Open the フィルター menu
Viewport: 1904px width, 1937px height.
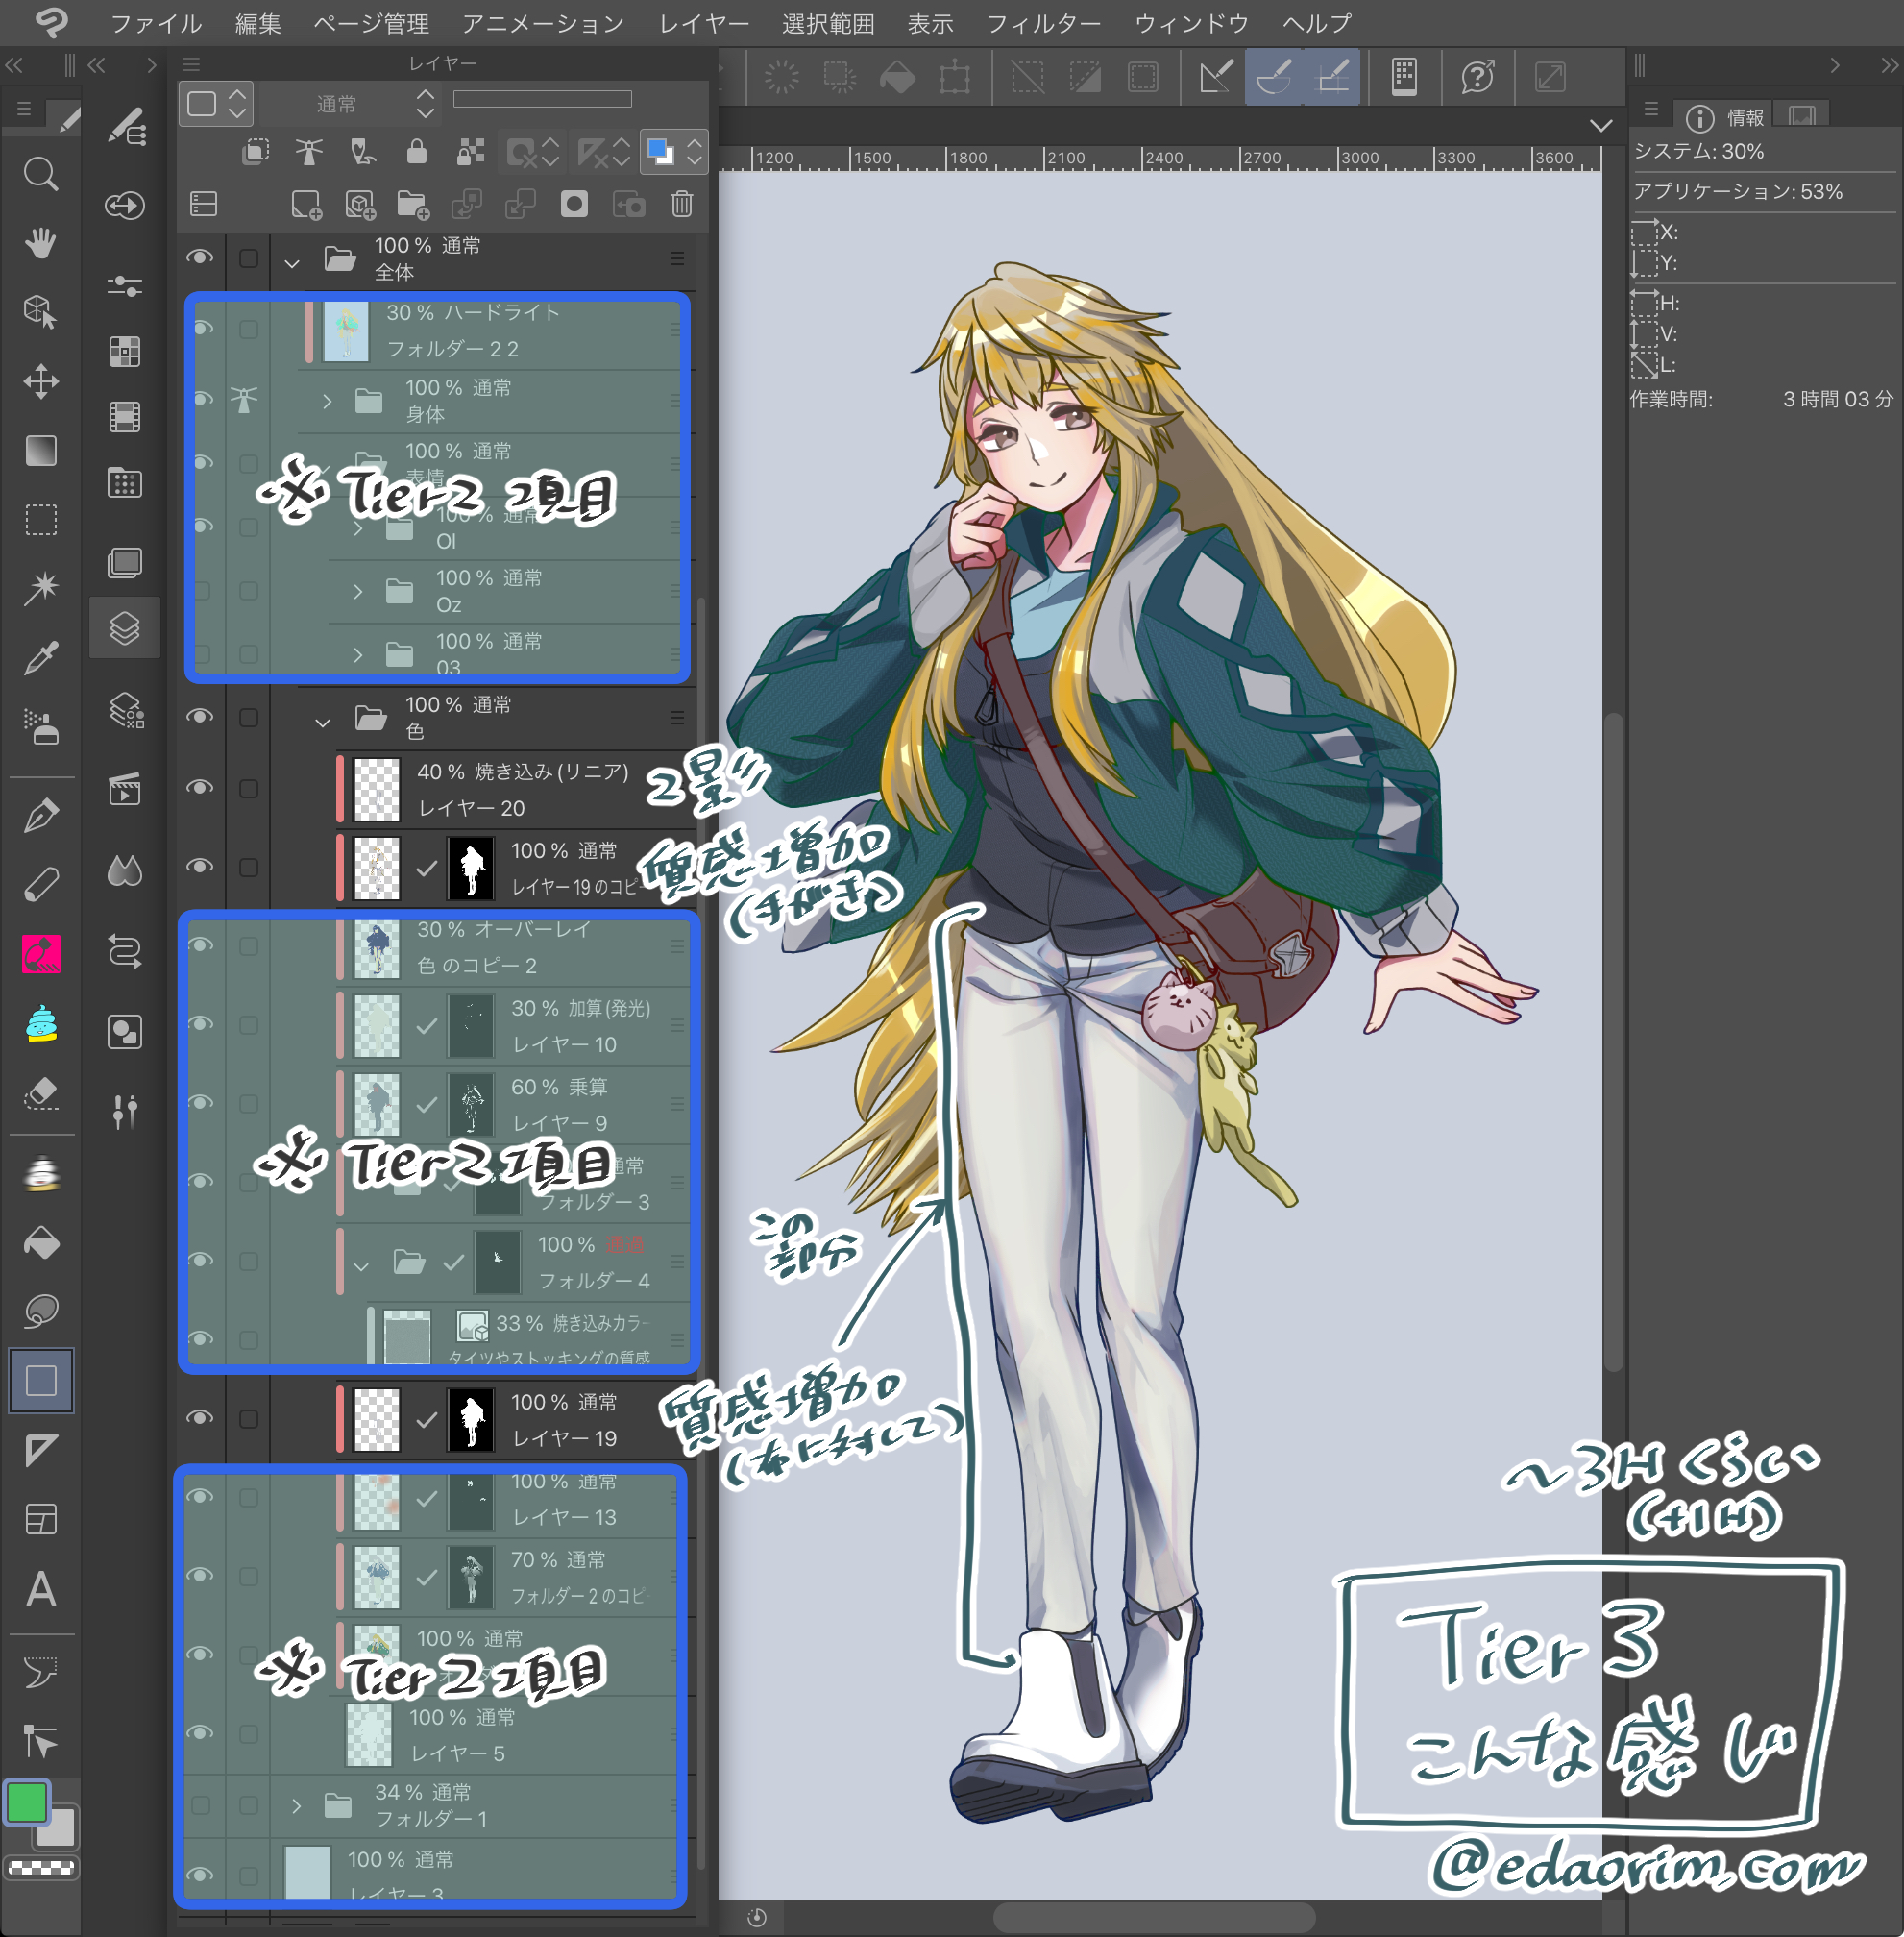(1043, 23)
